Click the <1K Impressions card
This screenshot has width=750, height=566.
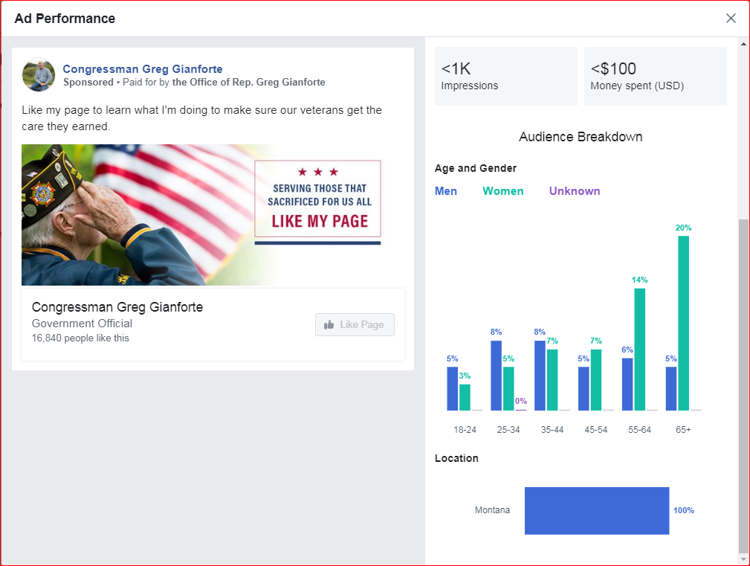506,76
